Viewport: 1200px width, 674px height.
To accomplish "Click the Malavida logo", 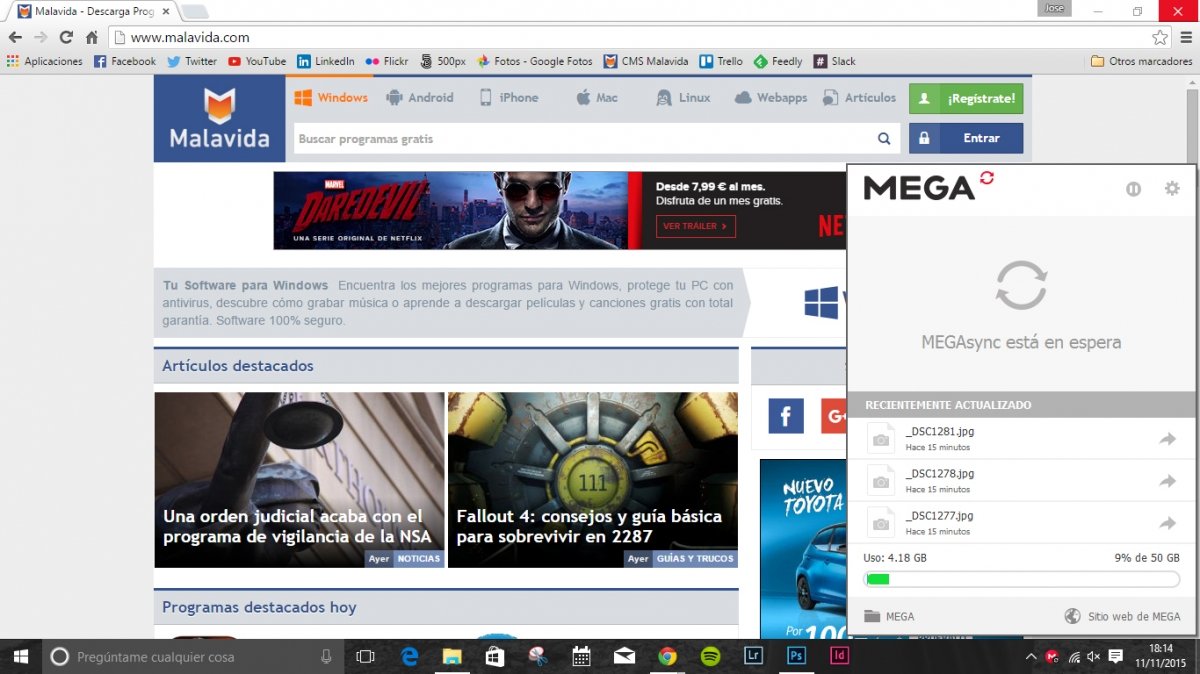I will (219, 118).
